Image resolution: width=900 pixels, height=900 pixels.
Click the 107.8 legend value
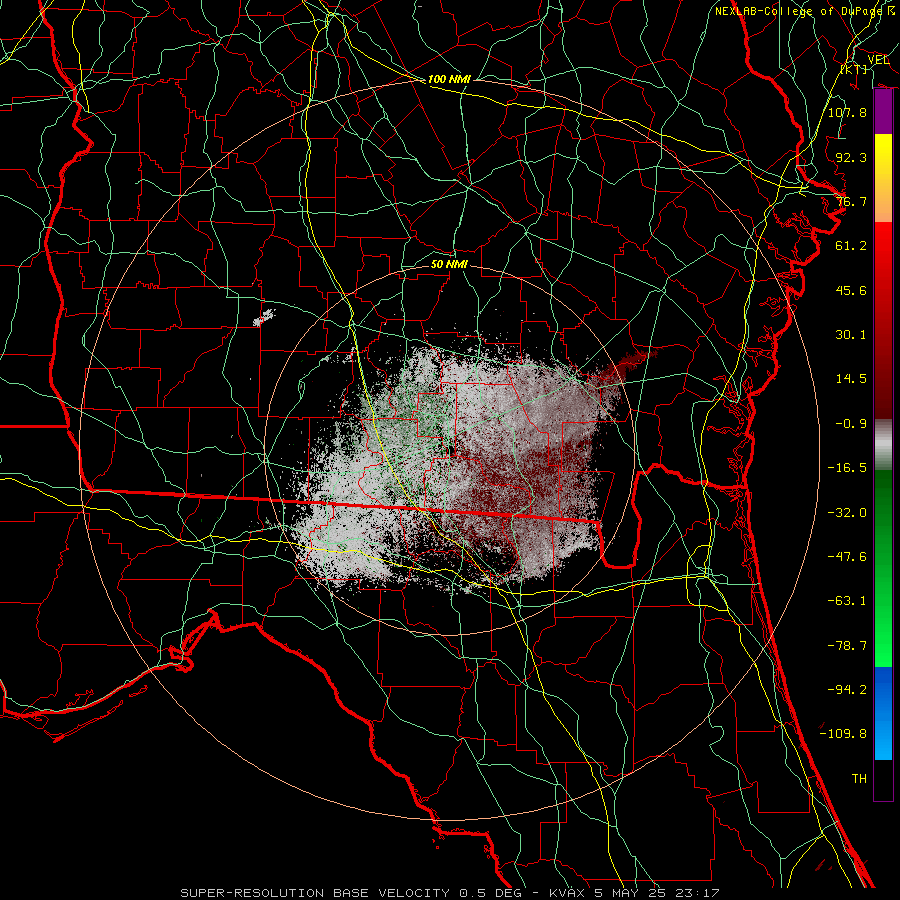847,112
